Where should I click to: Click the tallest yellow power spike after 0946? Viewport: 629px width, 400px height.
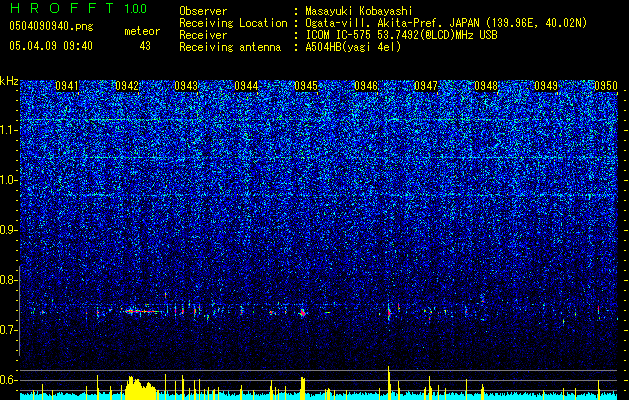389,383
